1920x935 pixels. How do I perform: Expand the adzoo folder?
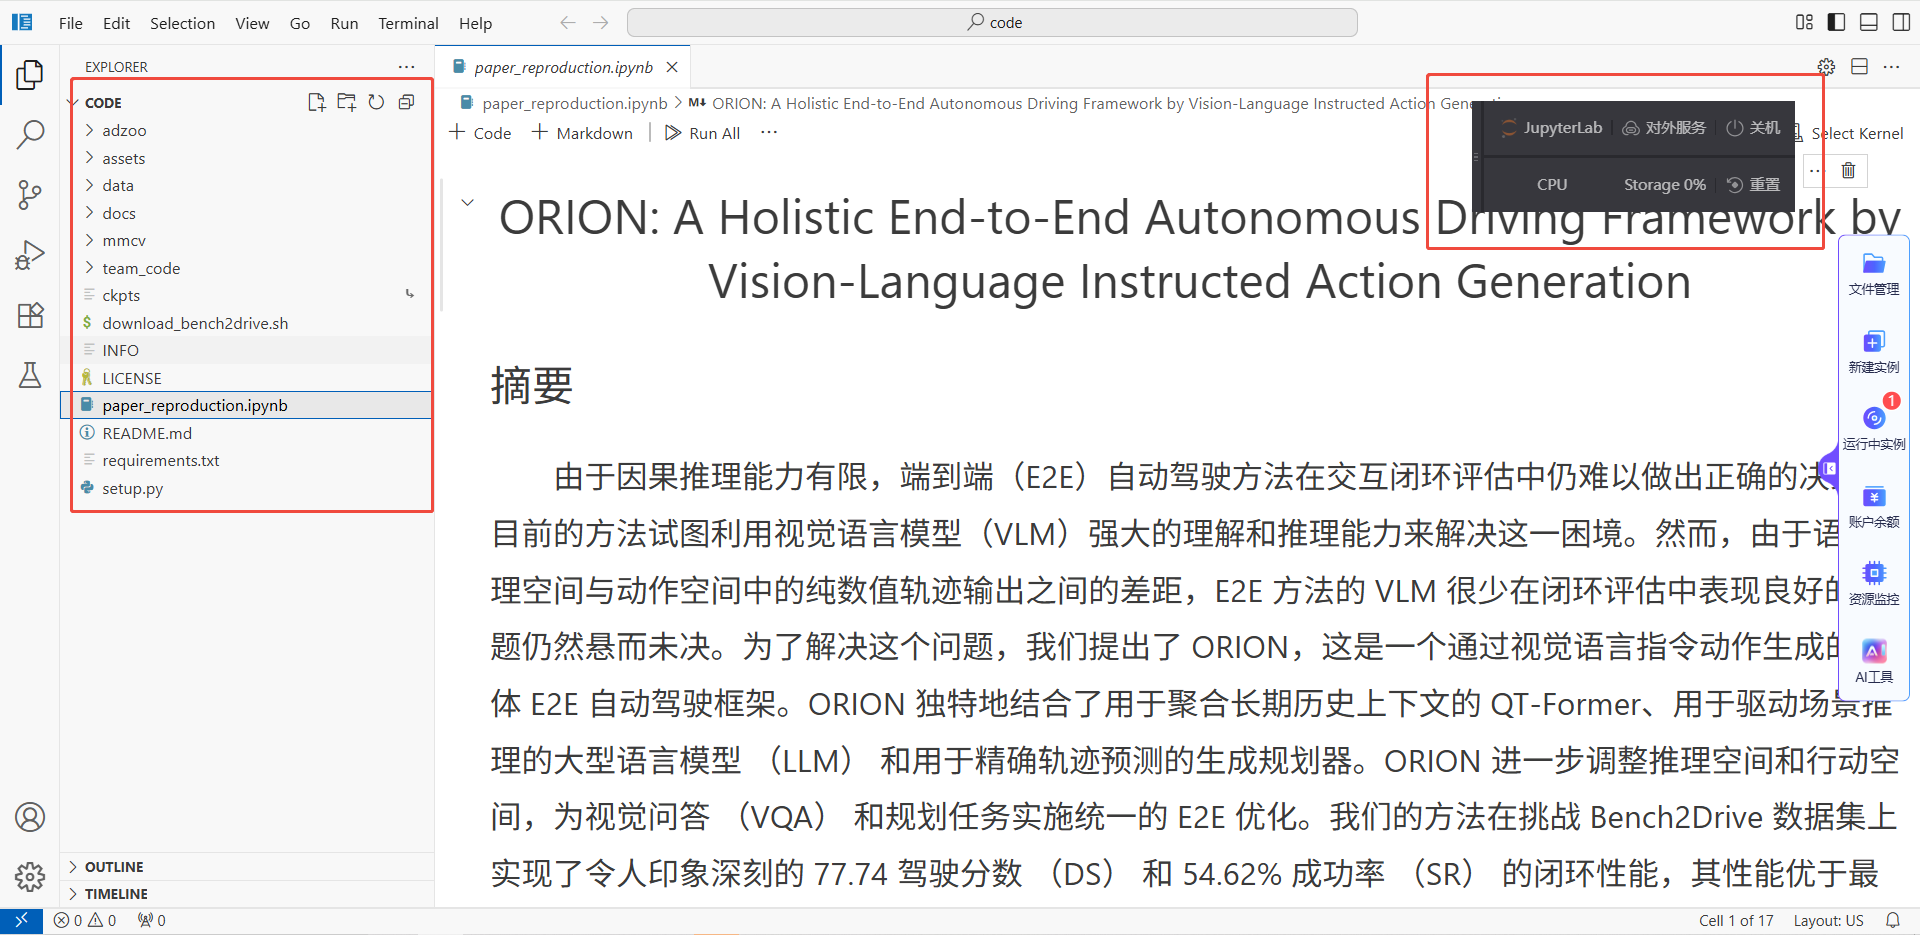click(124, 131)
